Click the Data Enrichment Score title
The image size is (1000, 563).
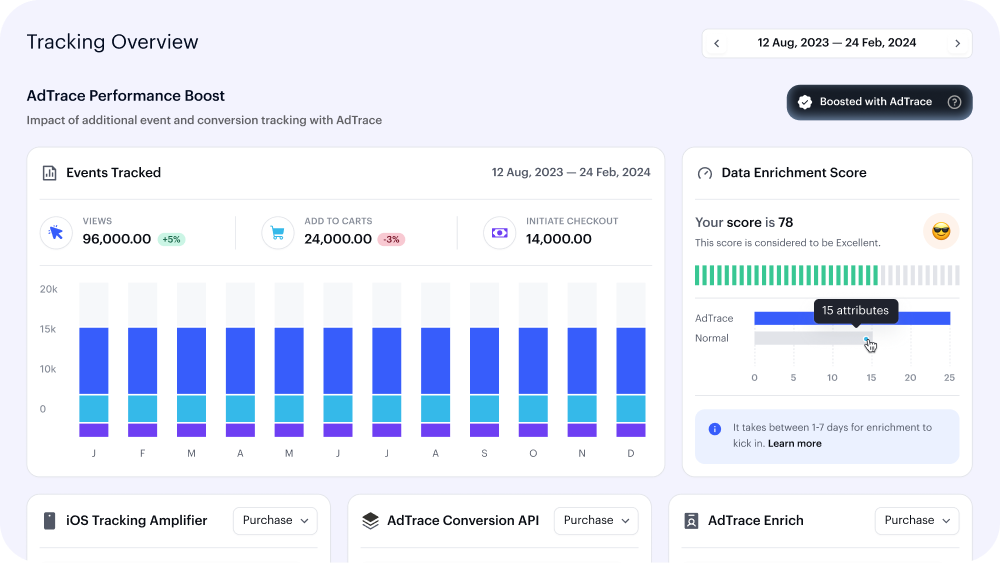coord(794,173)
